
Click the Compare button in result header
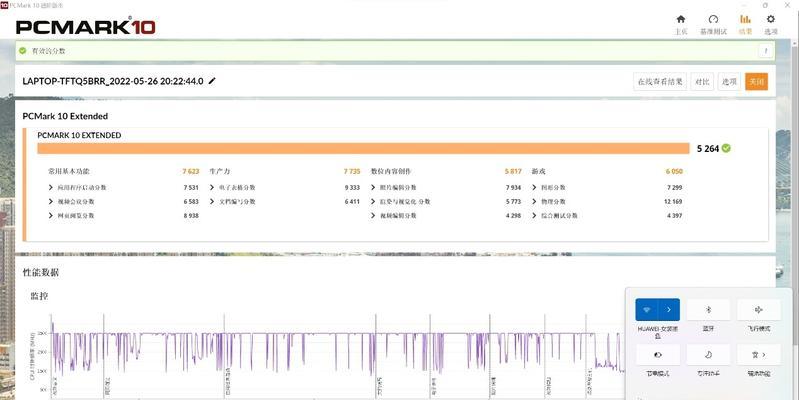[702, 82]
